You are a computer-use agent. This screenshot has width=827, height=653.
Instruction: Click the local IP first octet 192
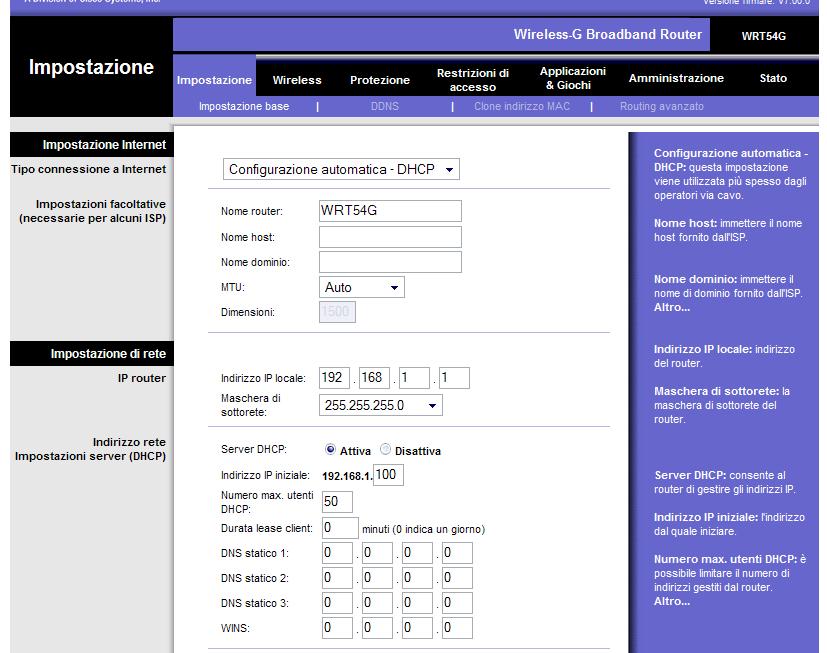coord(334,378)
